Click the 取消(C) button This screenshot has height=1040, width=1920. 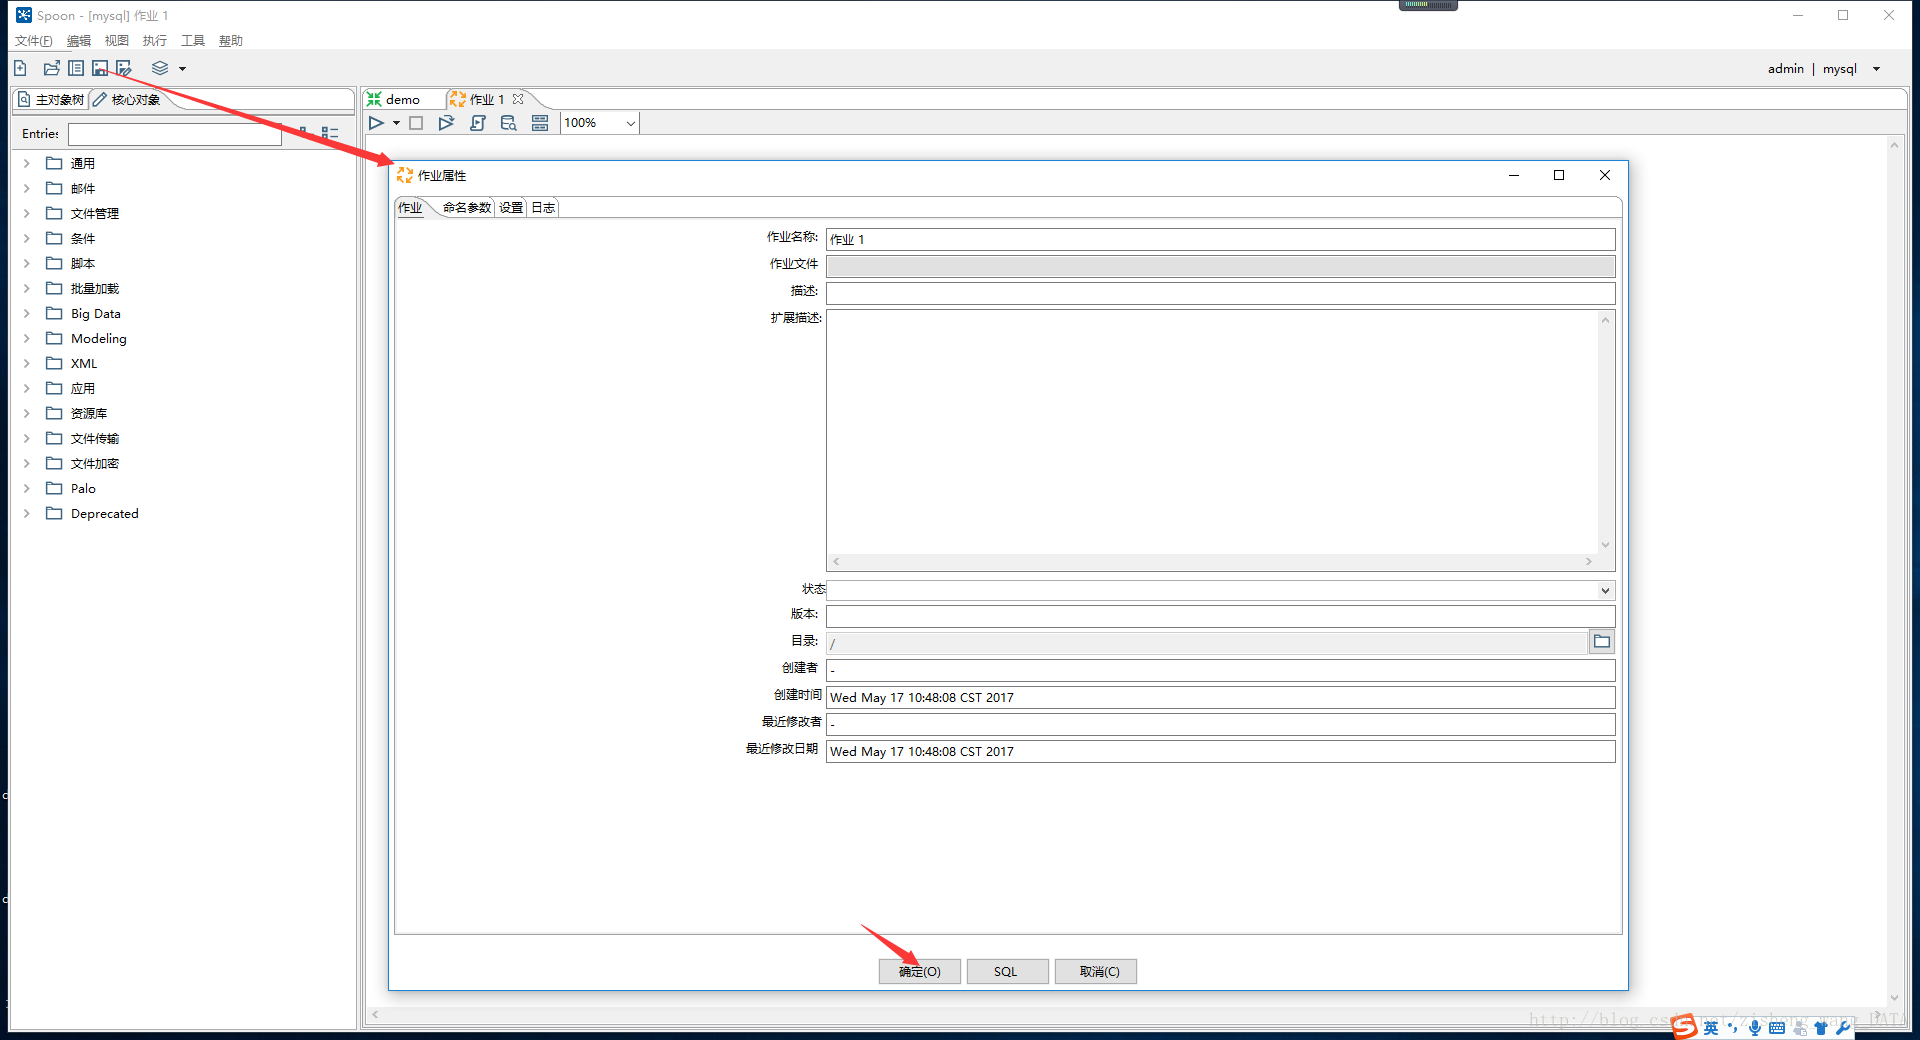(x=1096, y=972)
